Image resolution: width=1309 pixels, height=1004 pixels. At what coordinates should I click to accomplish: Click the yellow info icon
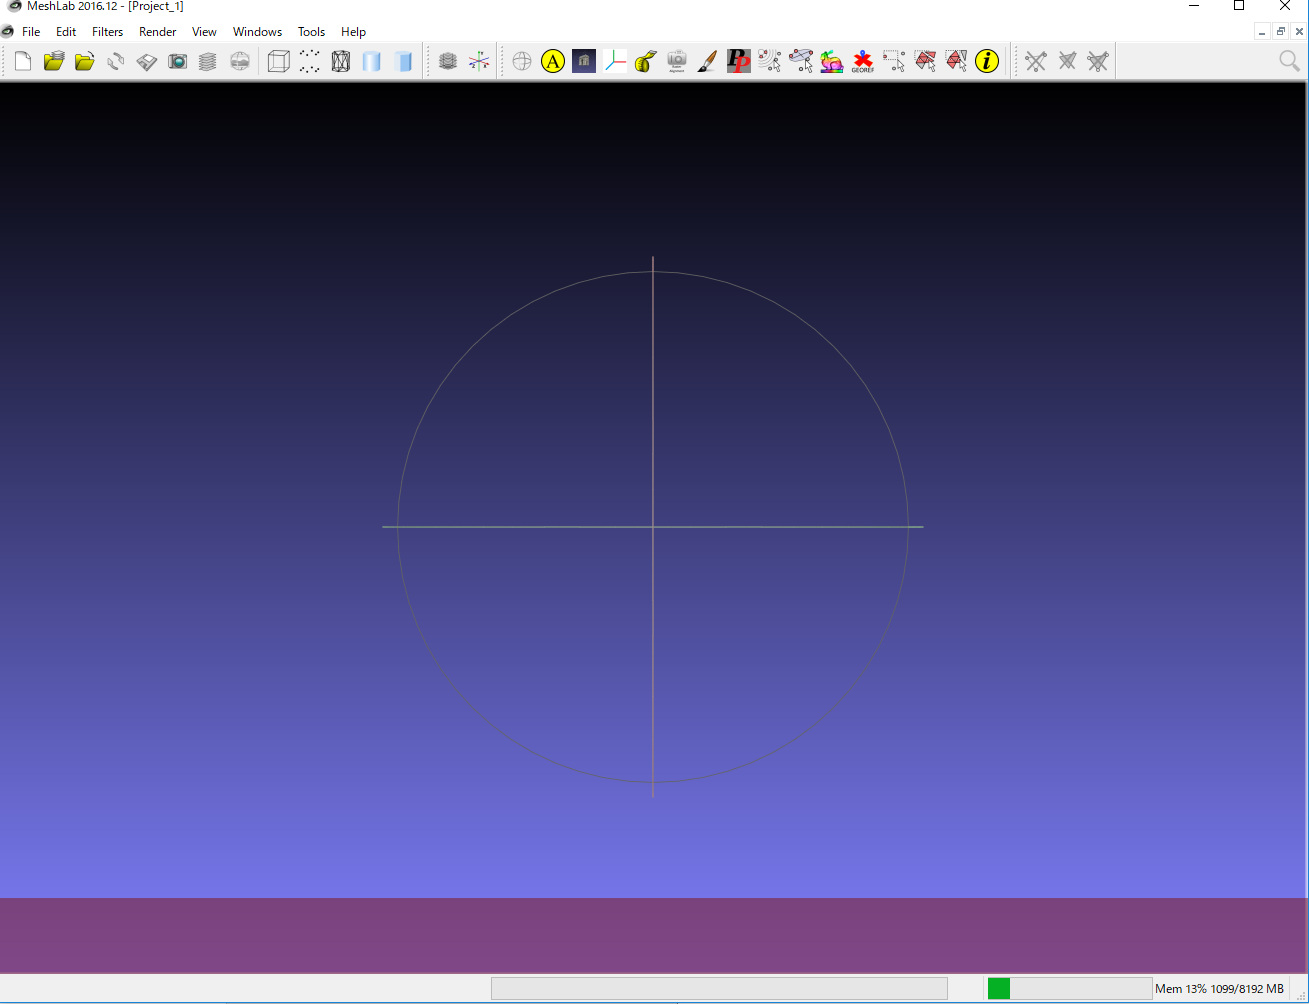[987, 62]
